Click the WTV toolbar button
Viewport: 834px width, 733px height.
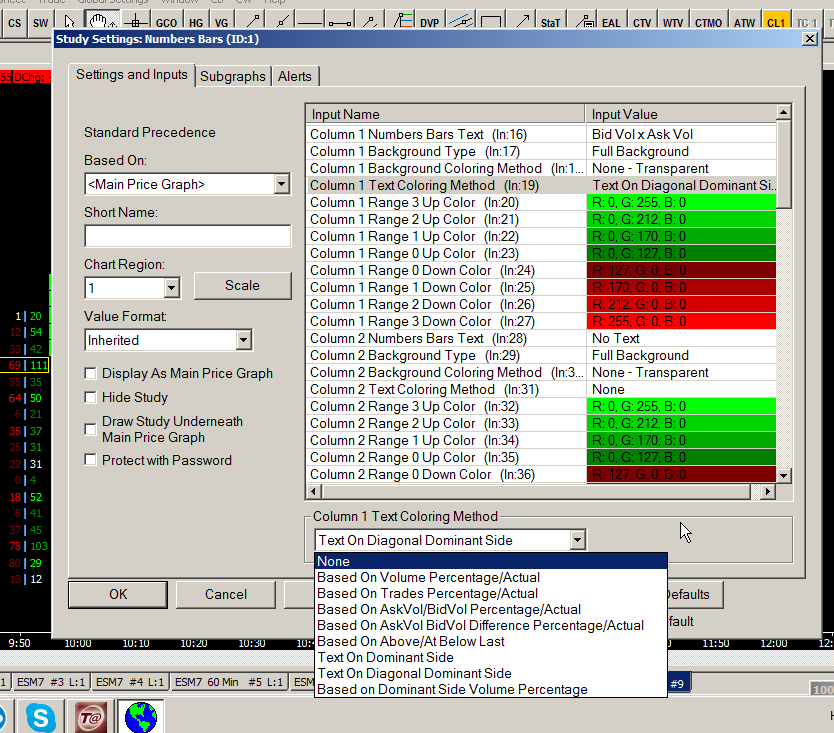pyautogui.click(x=673, y=22)
